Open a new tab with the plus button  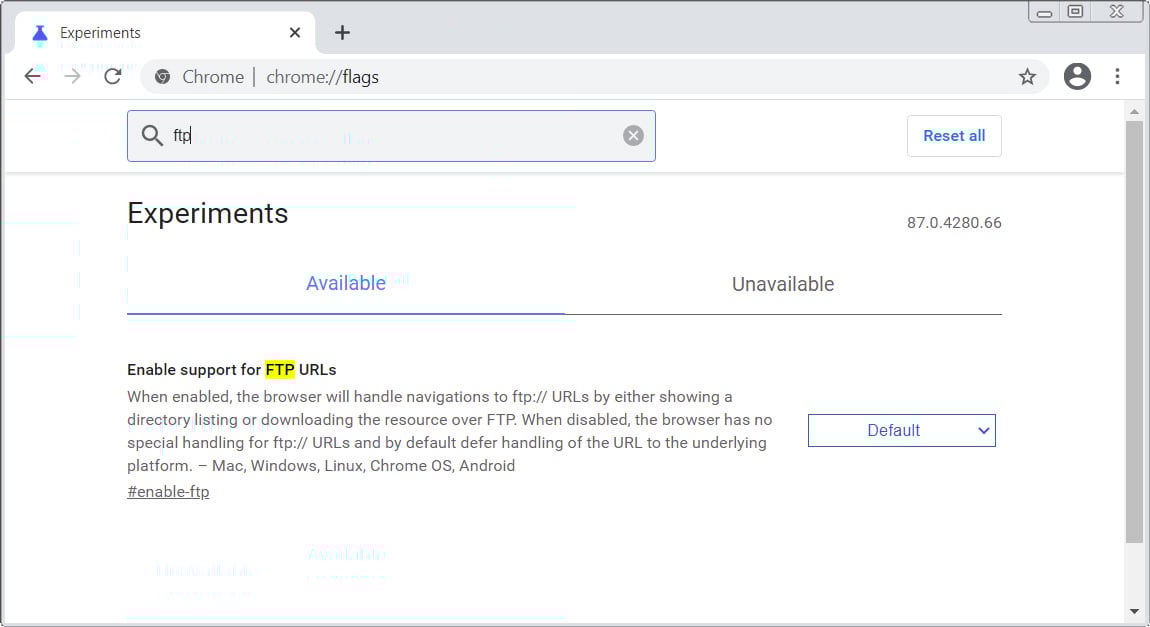(x=342, y=32)
